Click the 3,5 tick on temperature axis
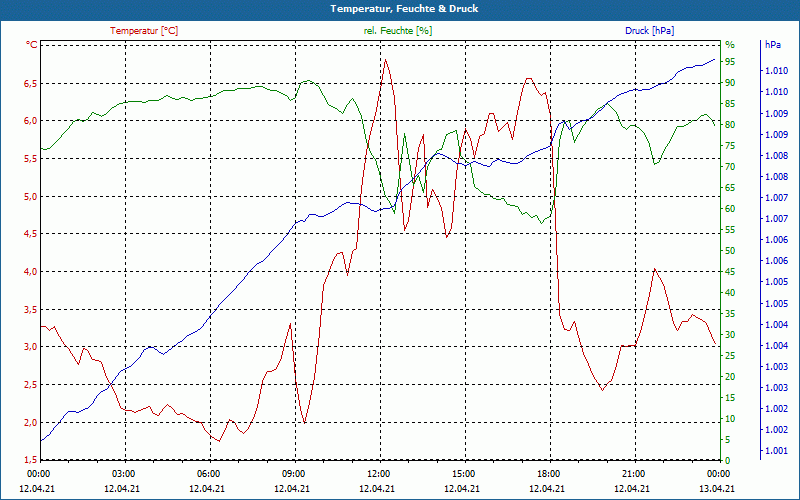The width and height of the screenshot is (800, 500). click(31, 310)
